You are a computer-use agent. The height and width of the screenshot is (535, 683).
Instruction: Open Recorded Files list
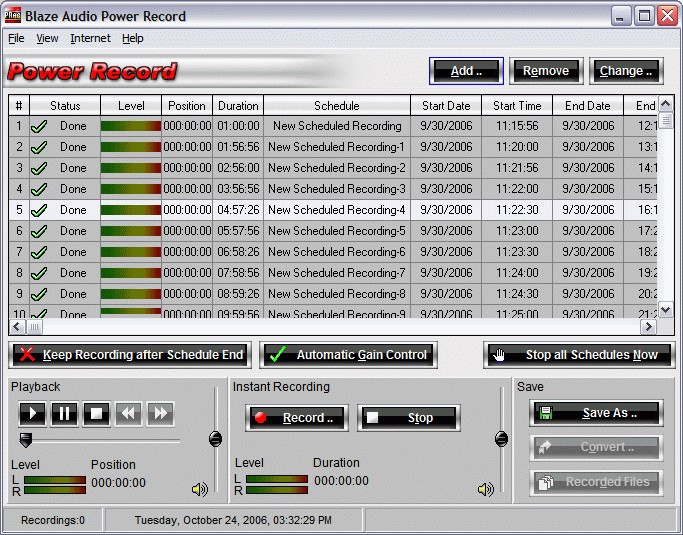596,482
